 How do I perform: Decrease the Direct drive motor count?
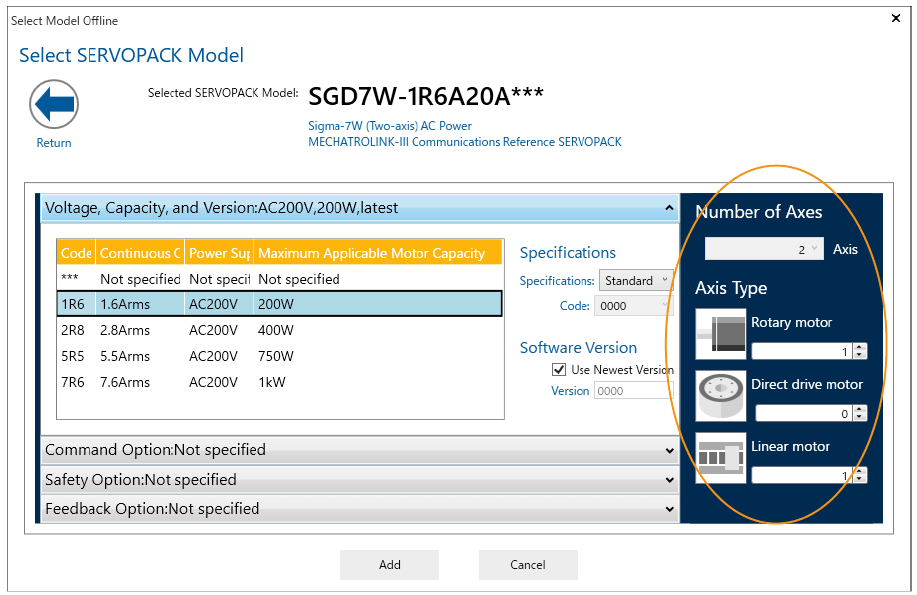860,417
